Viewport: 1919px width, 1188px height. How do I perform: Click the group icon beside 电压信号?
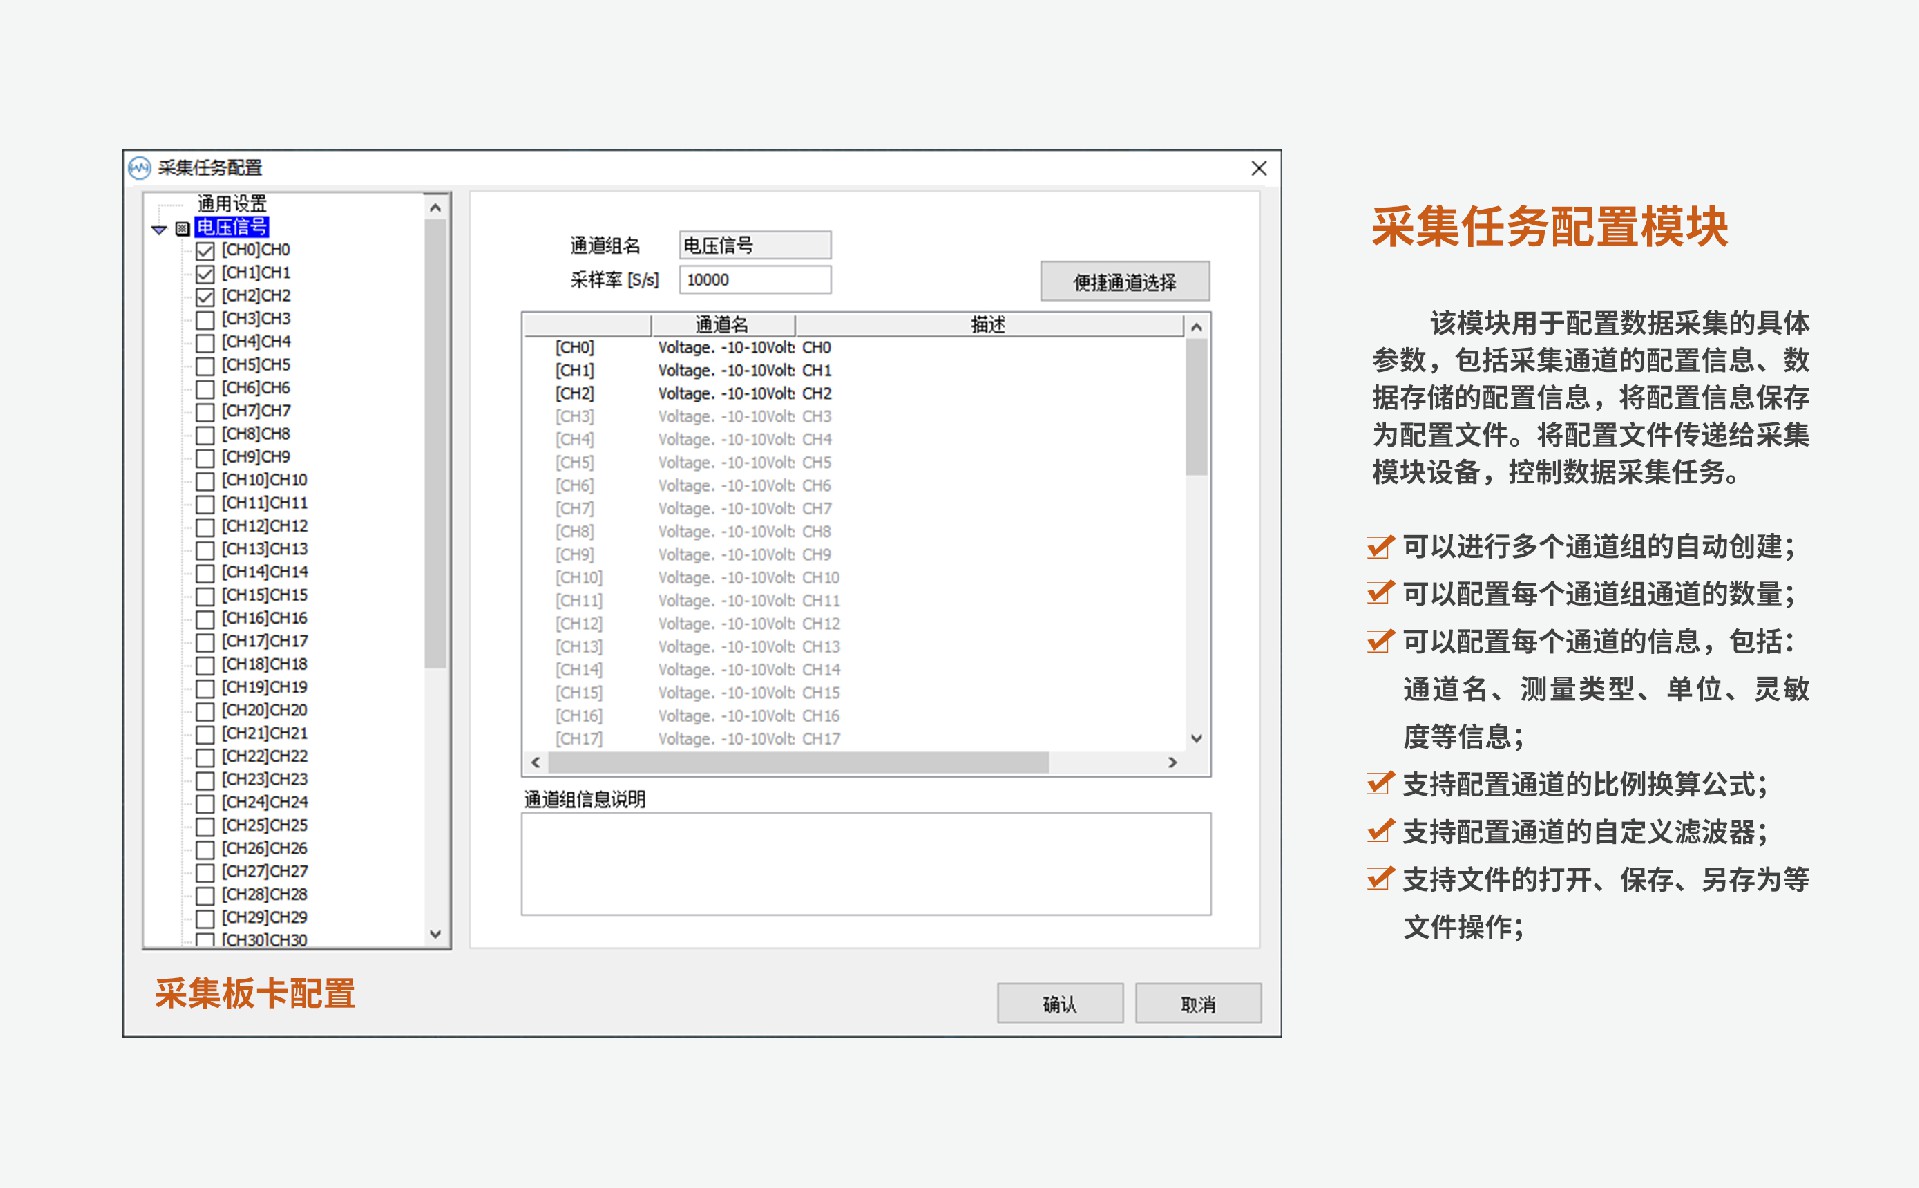[182, 228]
